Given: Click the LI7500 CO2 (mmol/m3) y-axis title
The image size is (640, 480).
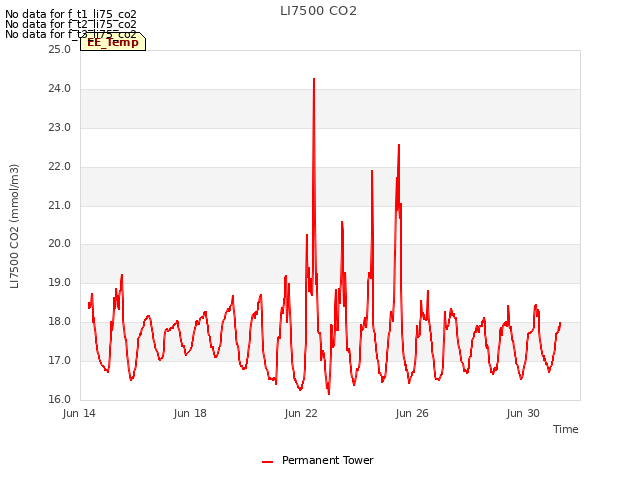Looking at the screenshot, I should tap(14, 226).
